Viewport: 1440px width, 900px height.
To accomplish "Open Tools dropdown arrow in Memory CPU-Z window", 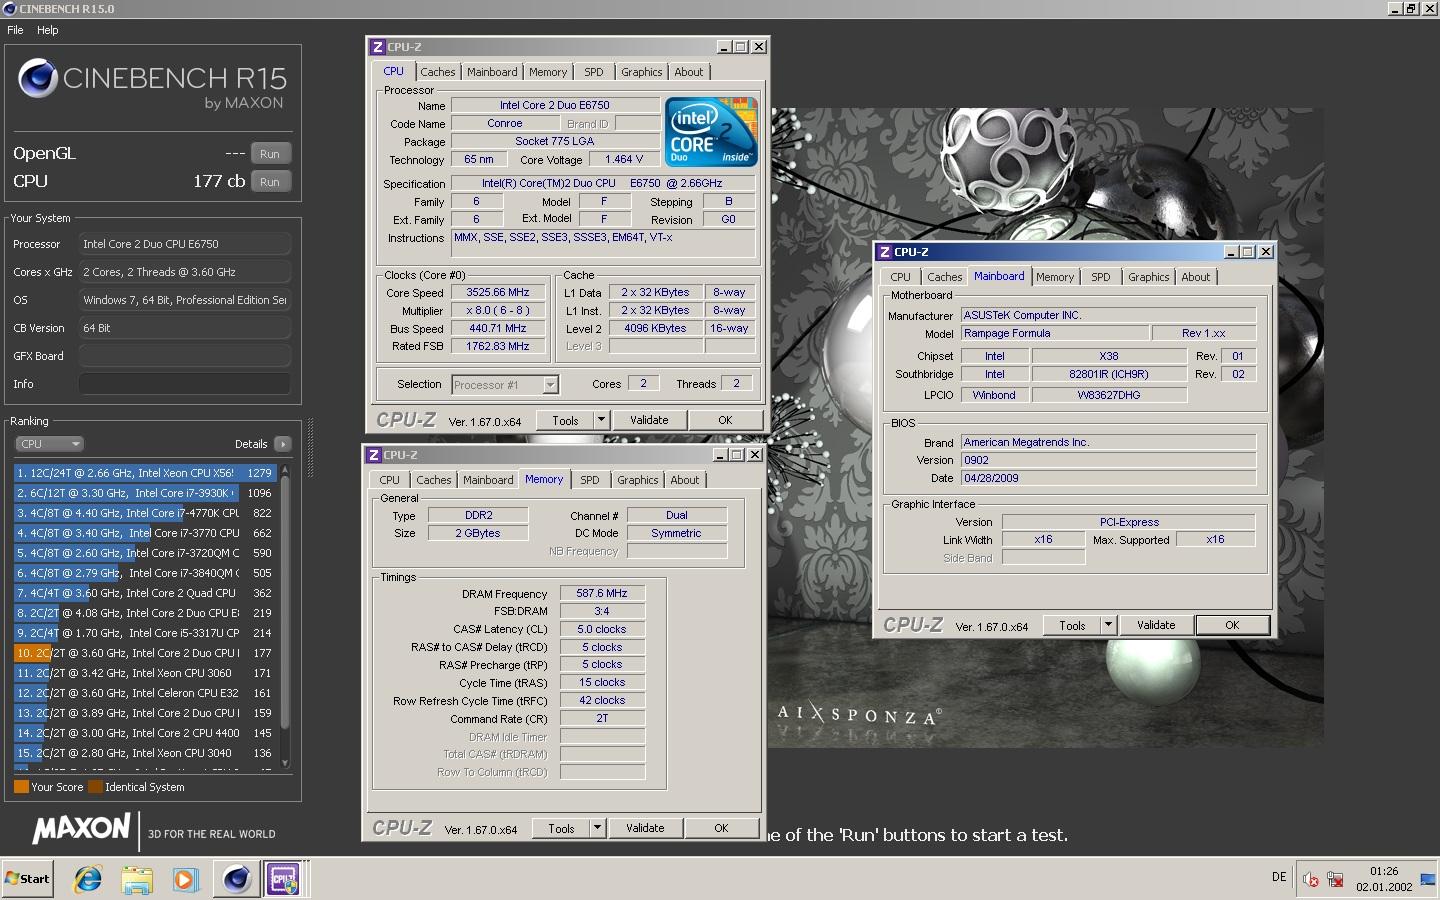I will tap(597, 829).
